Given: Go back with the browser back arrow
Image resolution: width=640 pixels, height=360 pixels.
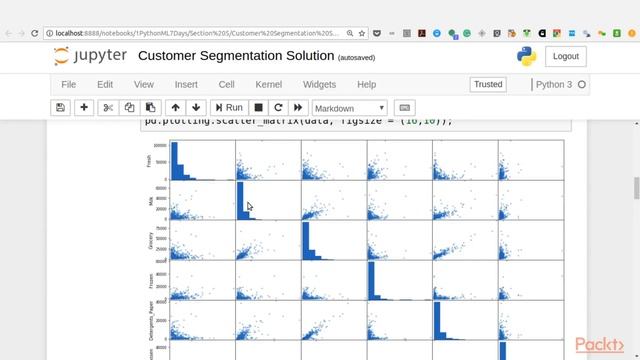Looking at the screenshot, I should tap(9, 33).
